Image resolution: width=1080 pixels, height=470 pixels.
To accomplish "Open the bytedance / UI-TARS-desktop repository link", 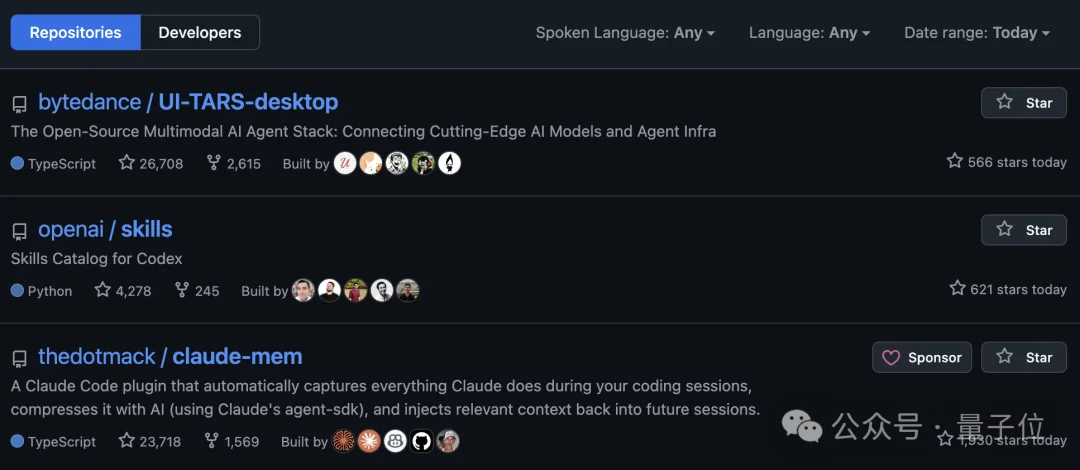I will 188,102.
